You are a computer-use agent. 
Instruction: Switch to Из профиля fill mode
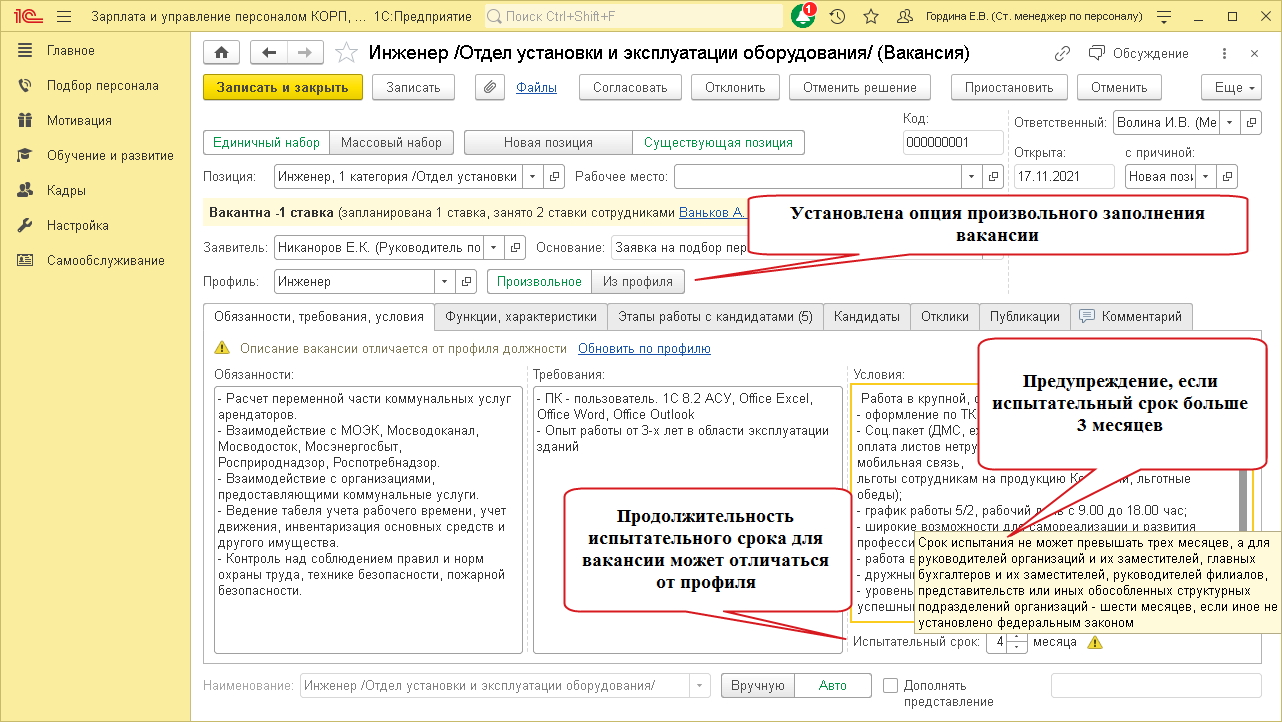638,282
